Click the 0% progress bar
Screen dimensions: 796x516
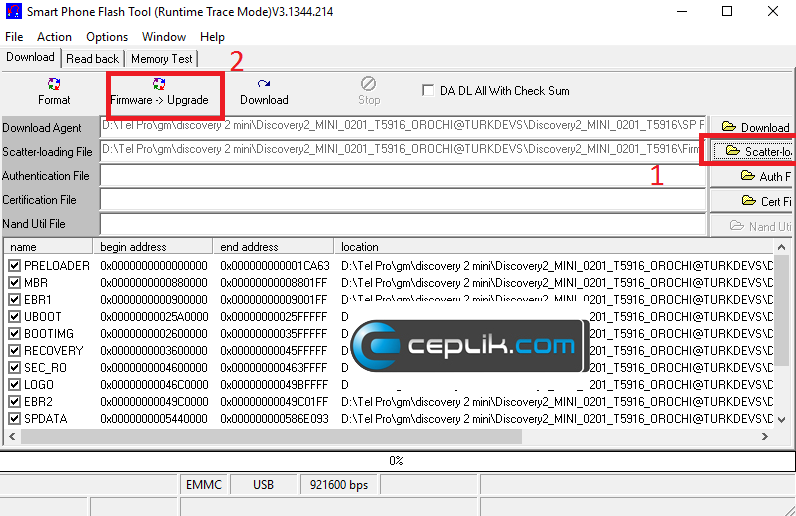tap(397, 461)
